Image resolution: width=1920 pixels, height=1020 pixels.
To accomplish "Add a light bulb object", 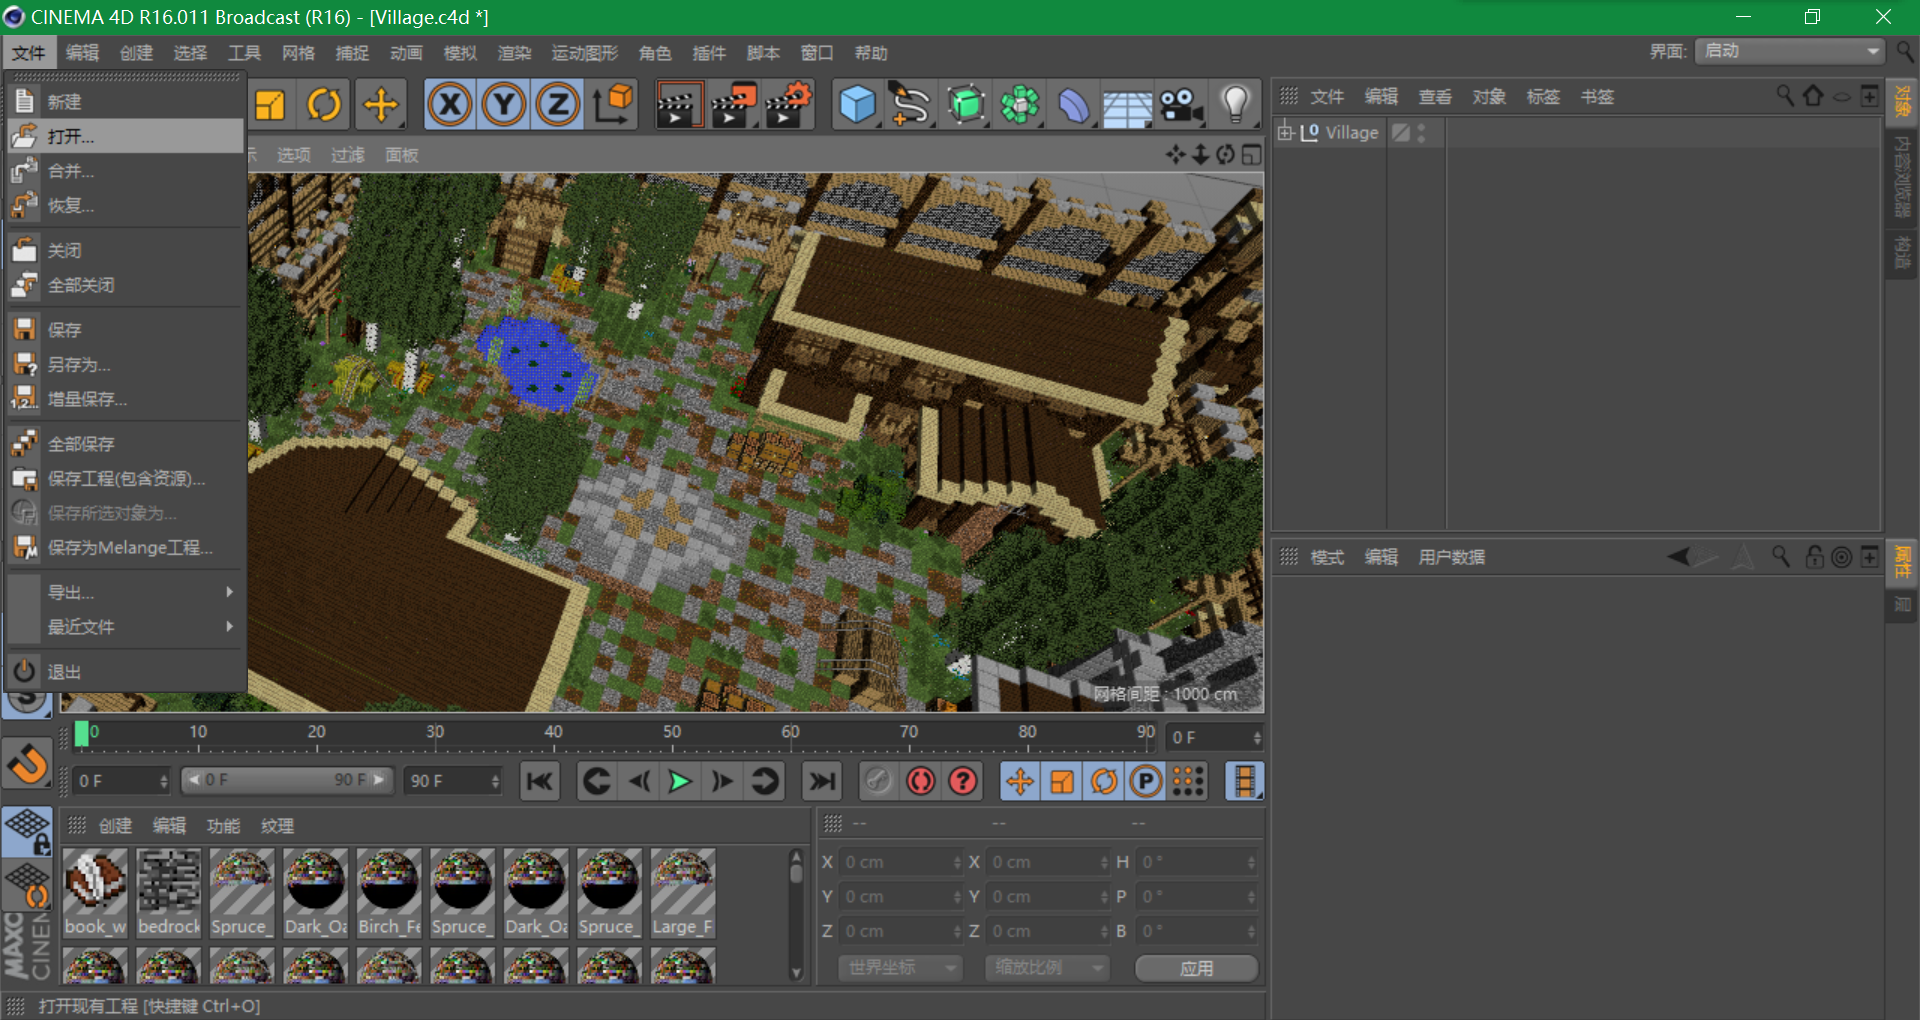I will [x=1236, y=105].
